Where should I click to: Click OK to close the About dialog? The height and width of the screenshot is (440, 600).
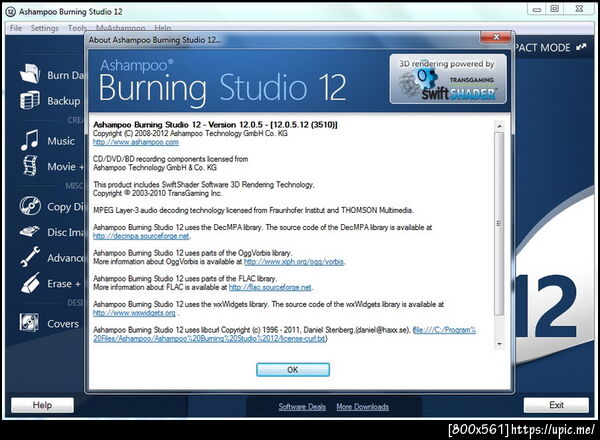point(293,370)
